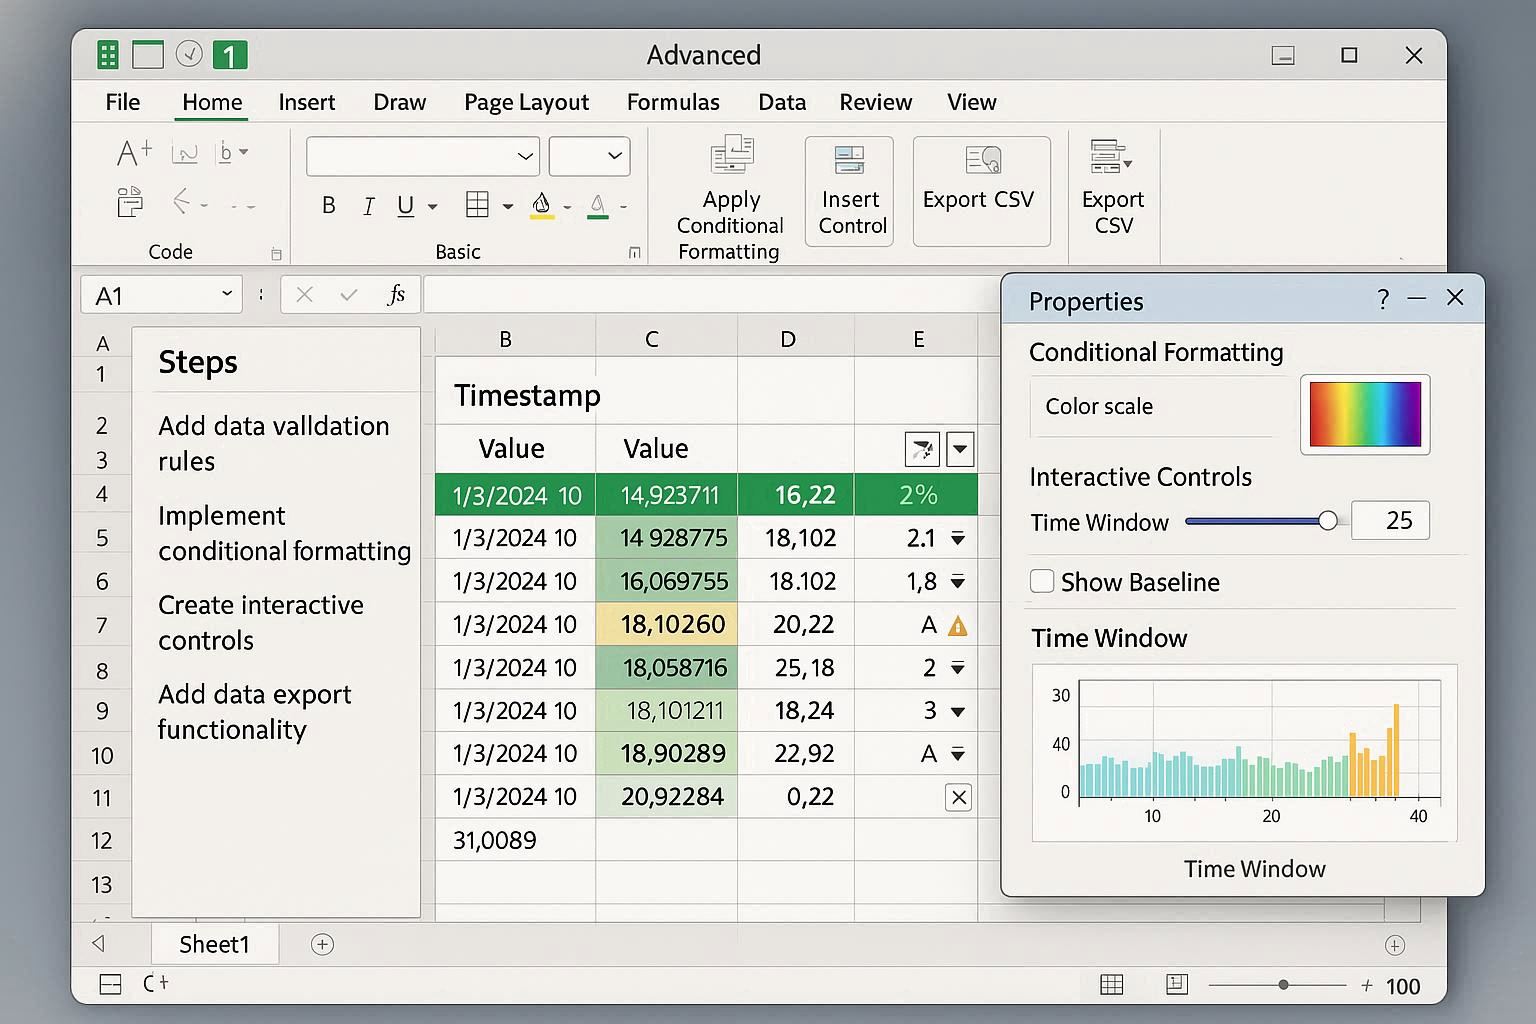The image size is (1536, 1024).
Task: Click the filter icon above the data column
Action: pos(921,449)
